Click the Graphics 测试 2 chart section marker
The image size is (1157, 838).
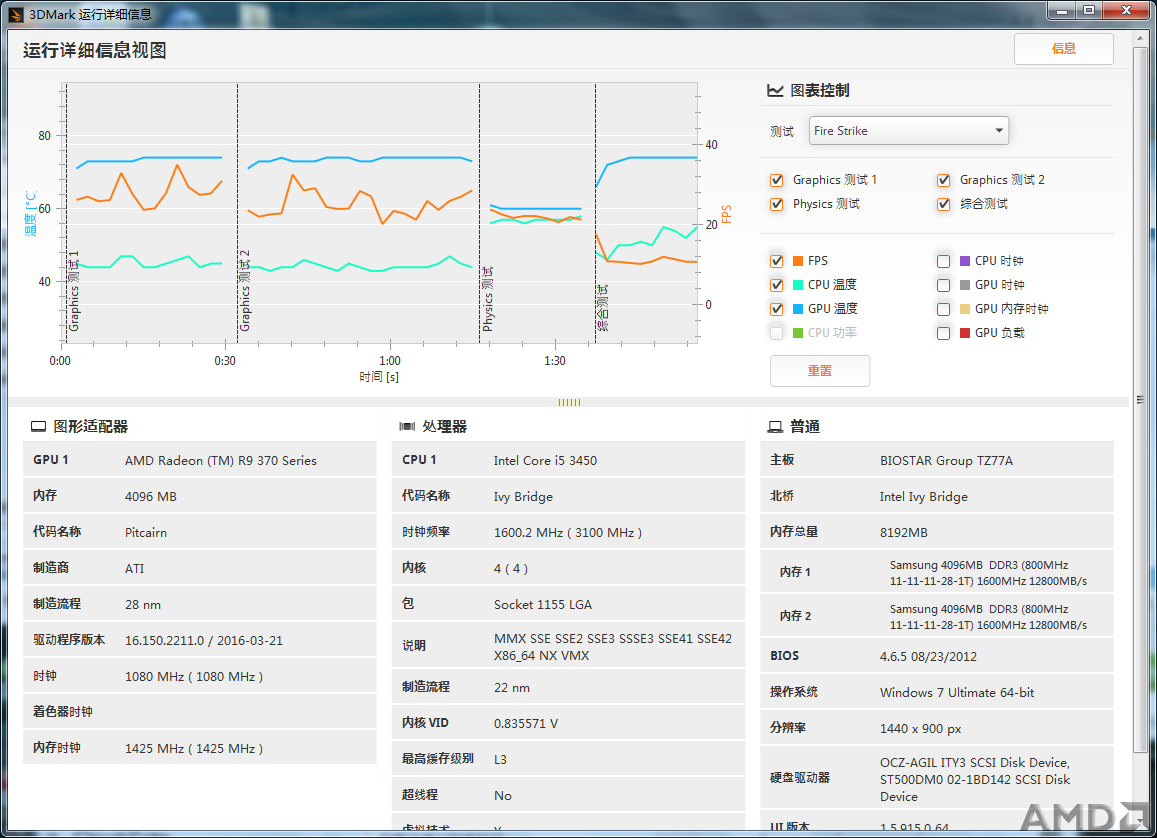pos(245,291)
